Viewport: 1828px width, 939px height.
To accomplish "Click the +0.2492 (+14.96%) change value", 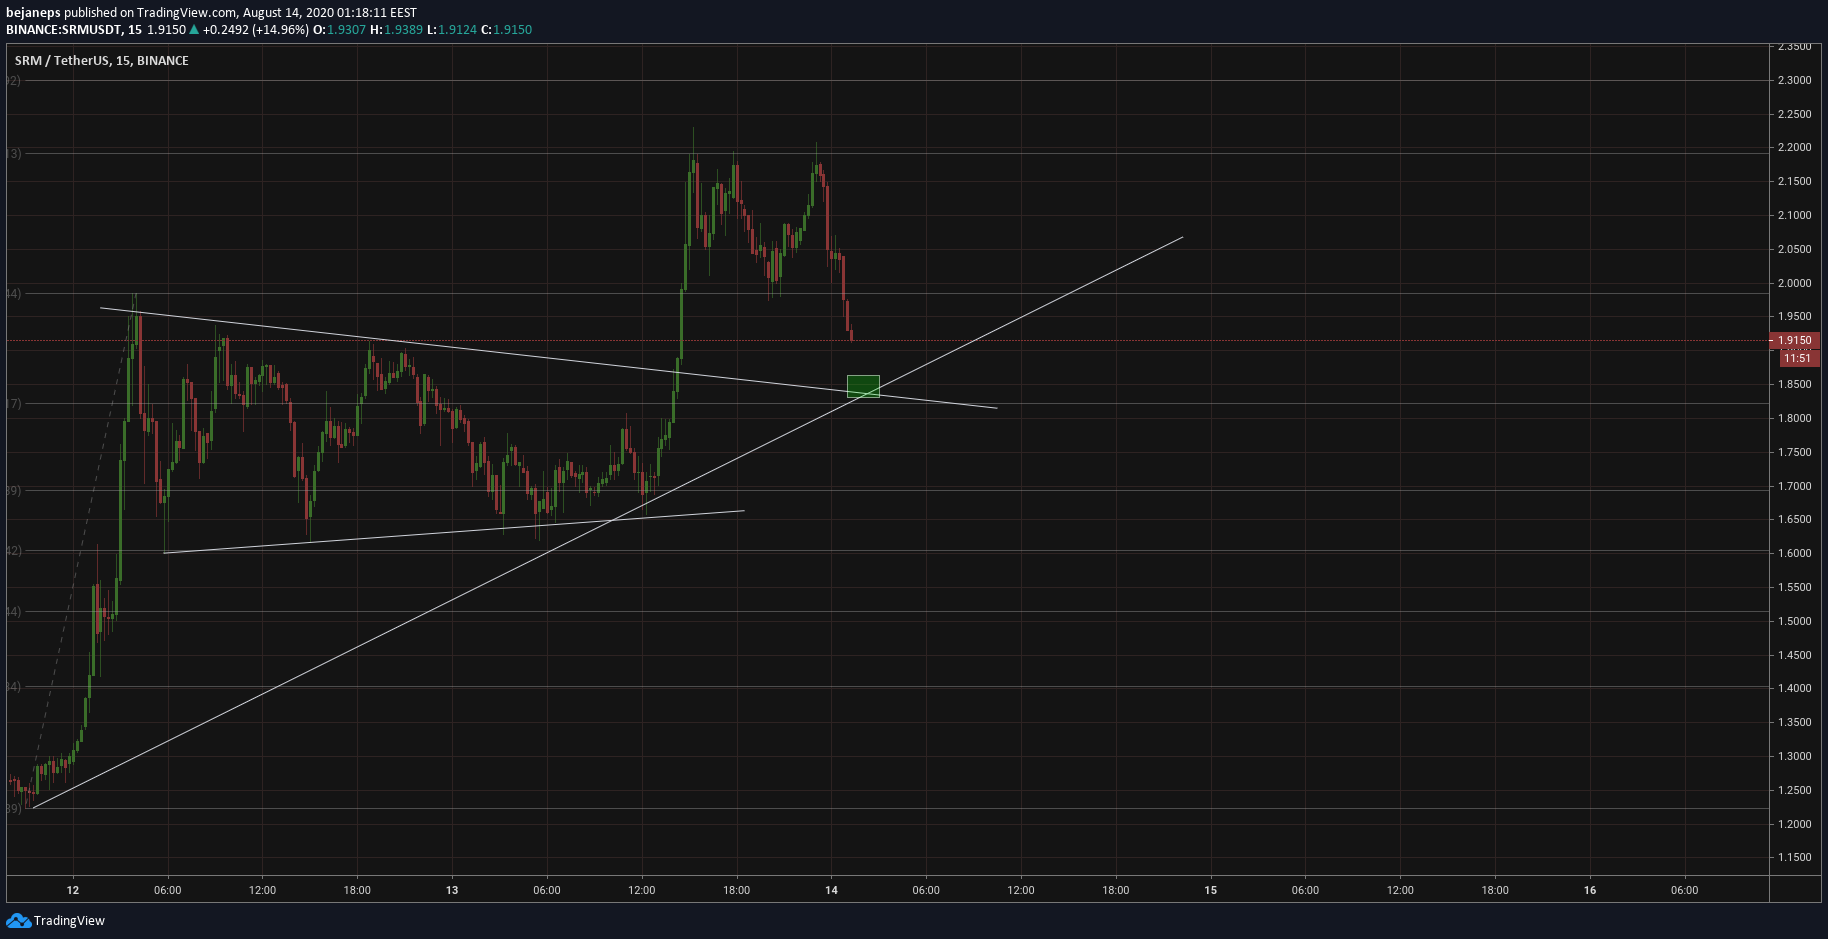I will point(256,30).
